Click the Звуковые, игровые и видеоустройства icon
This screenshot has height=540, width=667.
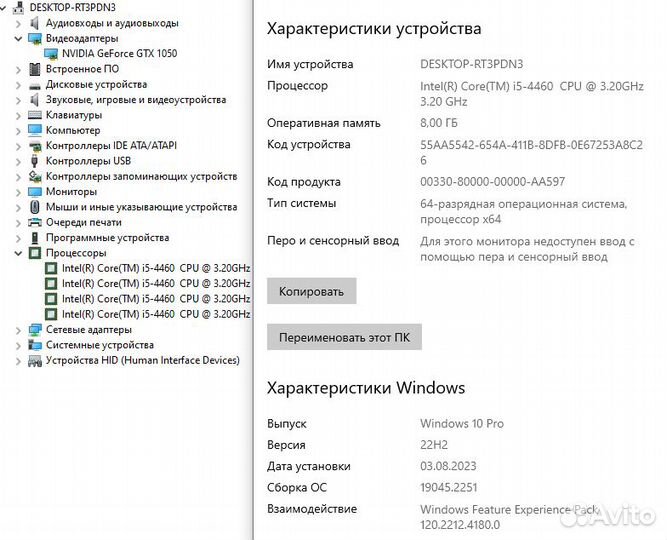pyautogui.click(x=34, y=100)
